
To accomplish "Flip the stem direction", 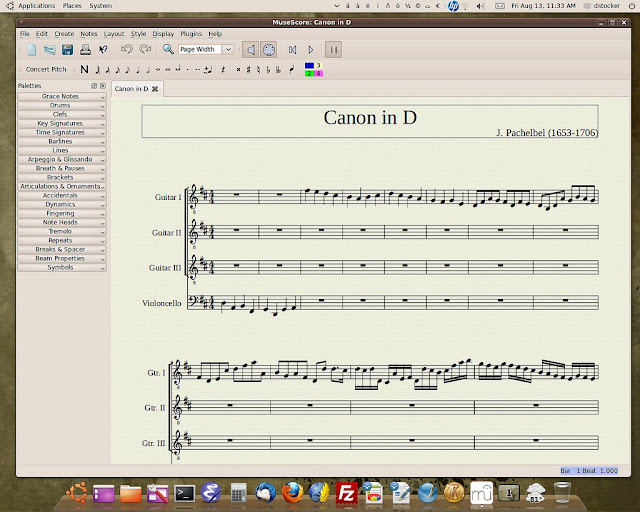I will 291,70.
